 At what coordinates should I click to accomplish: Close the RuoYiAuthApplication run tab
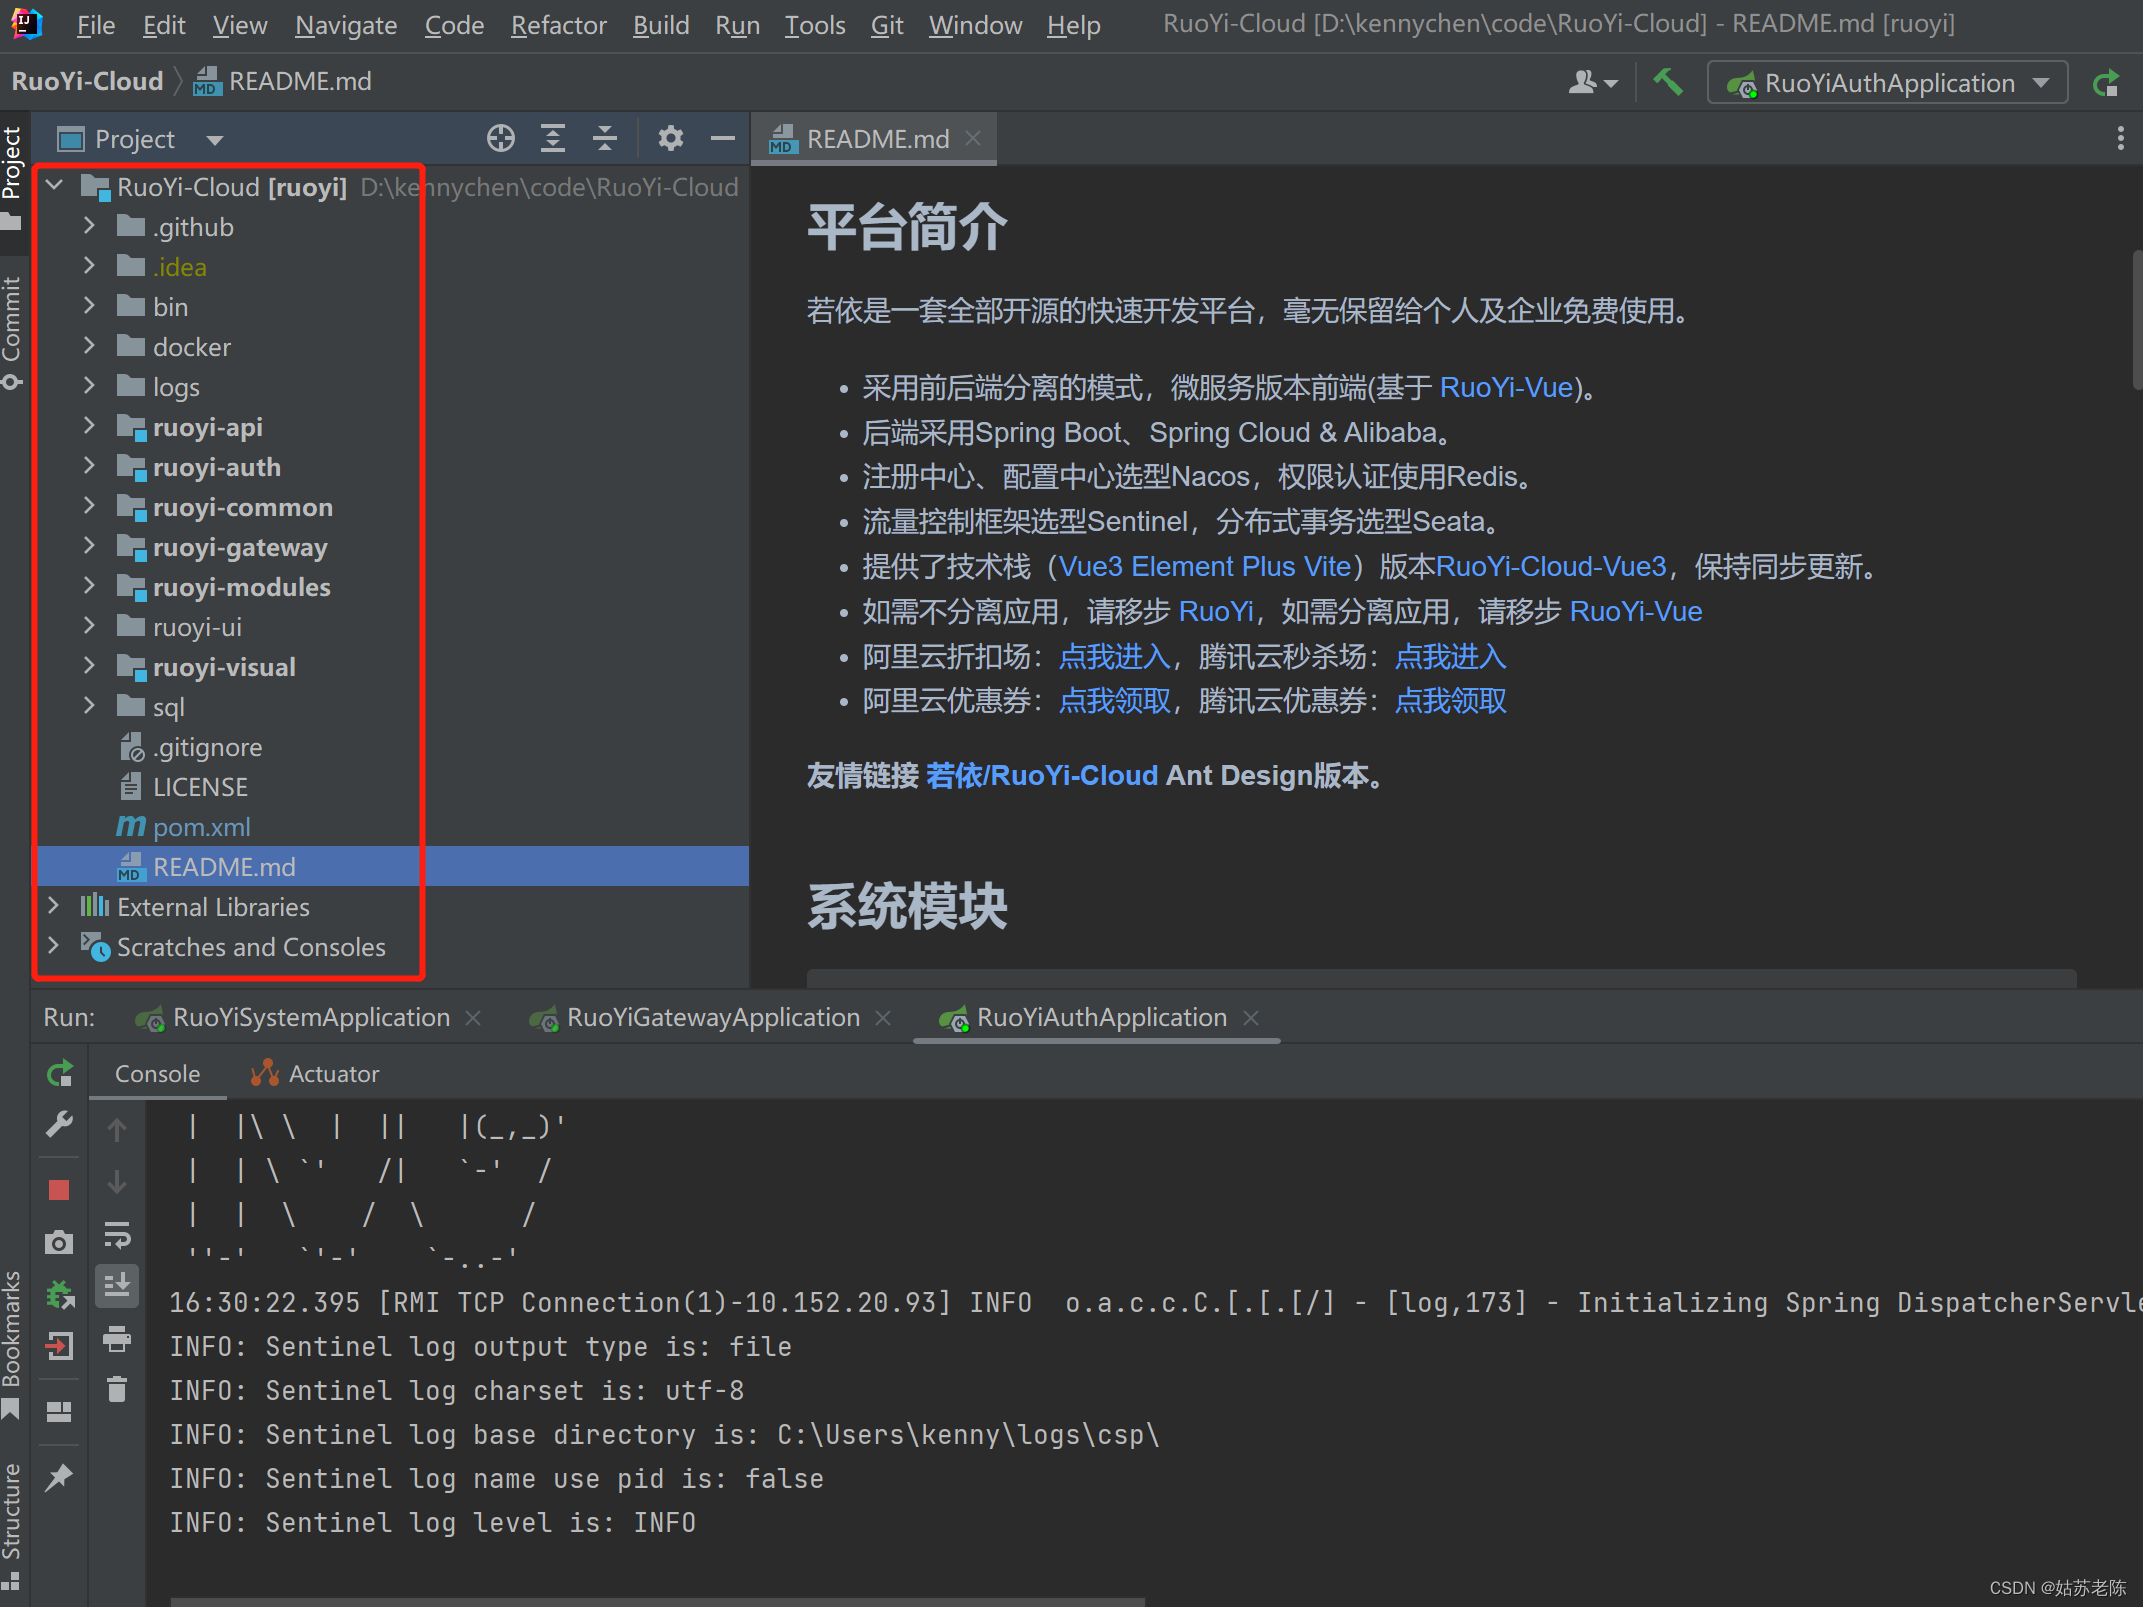point(1250,1018)
